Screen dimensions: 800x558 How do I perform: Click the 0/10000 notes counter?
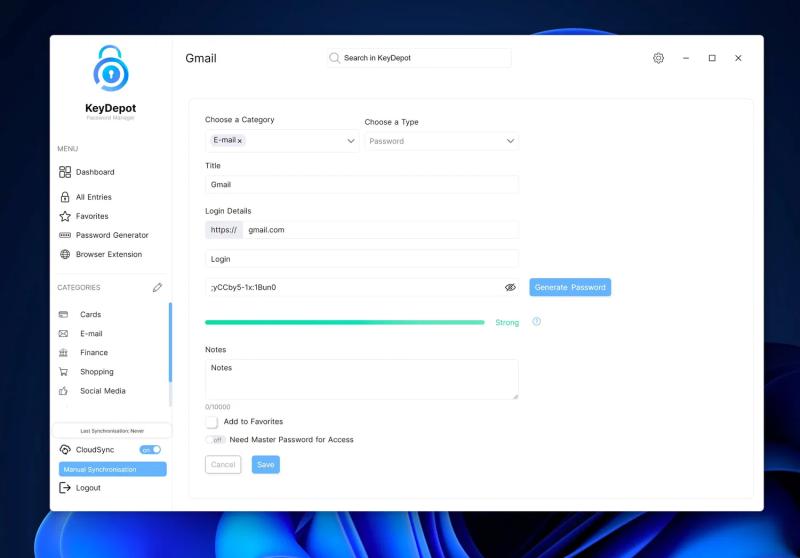(218, 407)
